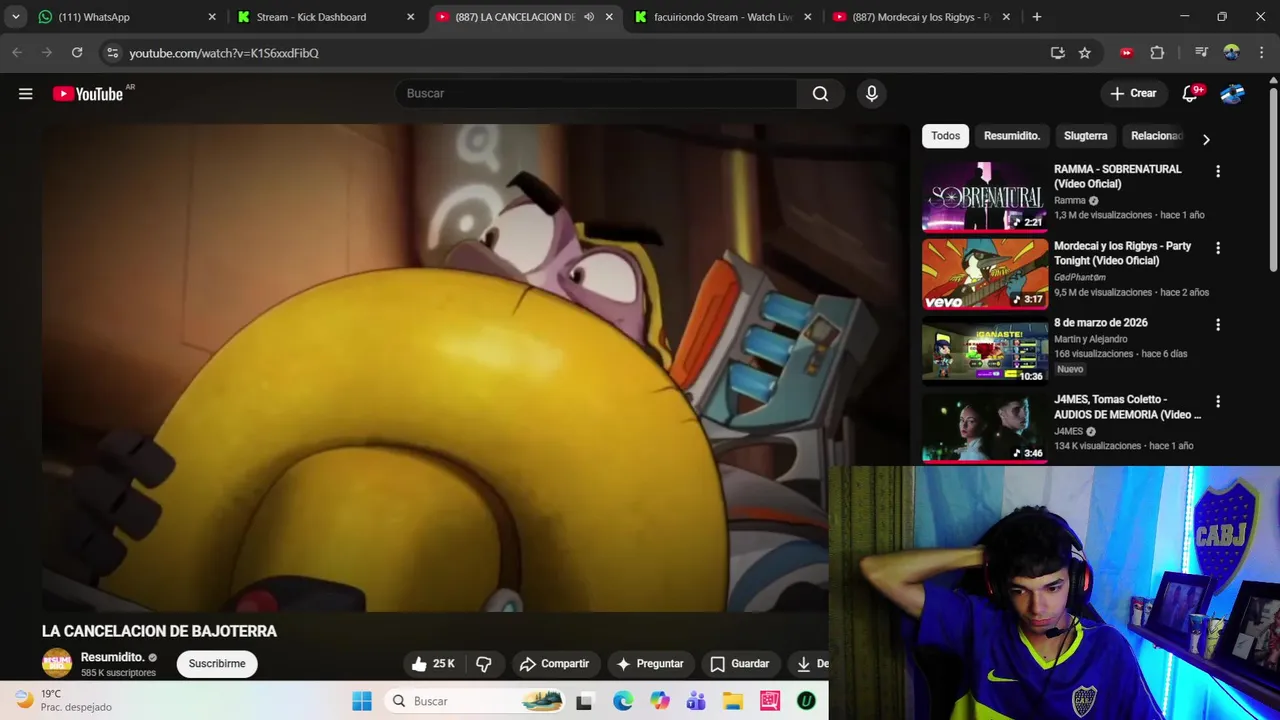This screenshot has width=1280, height=720.
Task: Go to the YouTube home logo
Action: (88, 94)
